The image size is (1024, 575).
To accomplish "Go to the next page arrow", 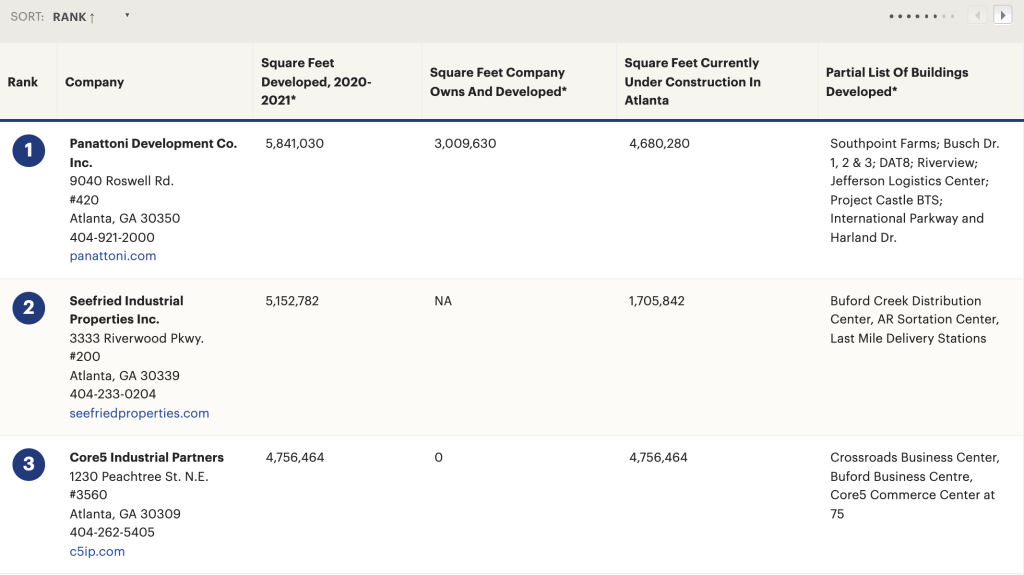I will [x=1002, y=16].
